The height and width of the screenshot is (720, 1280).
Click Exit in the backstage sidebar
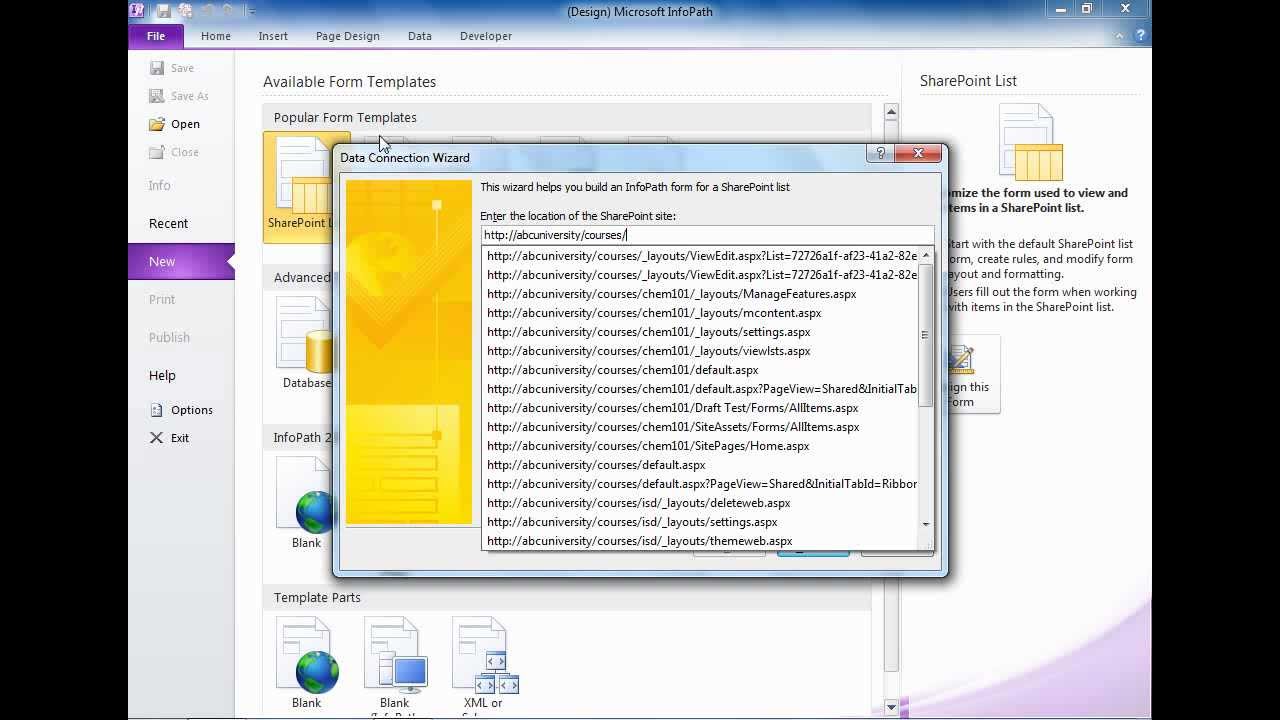(x=181, y=438)
